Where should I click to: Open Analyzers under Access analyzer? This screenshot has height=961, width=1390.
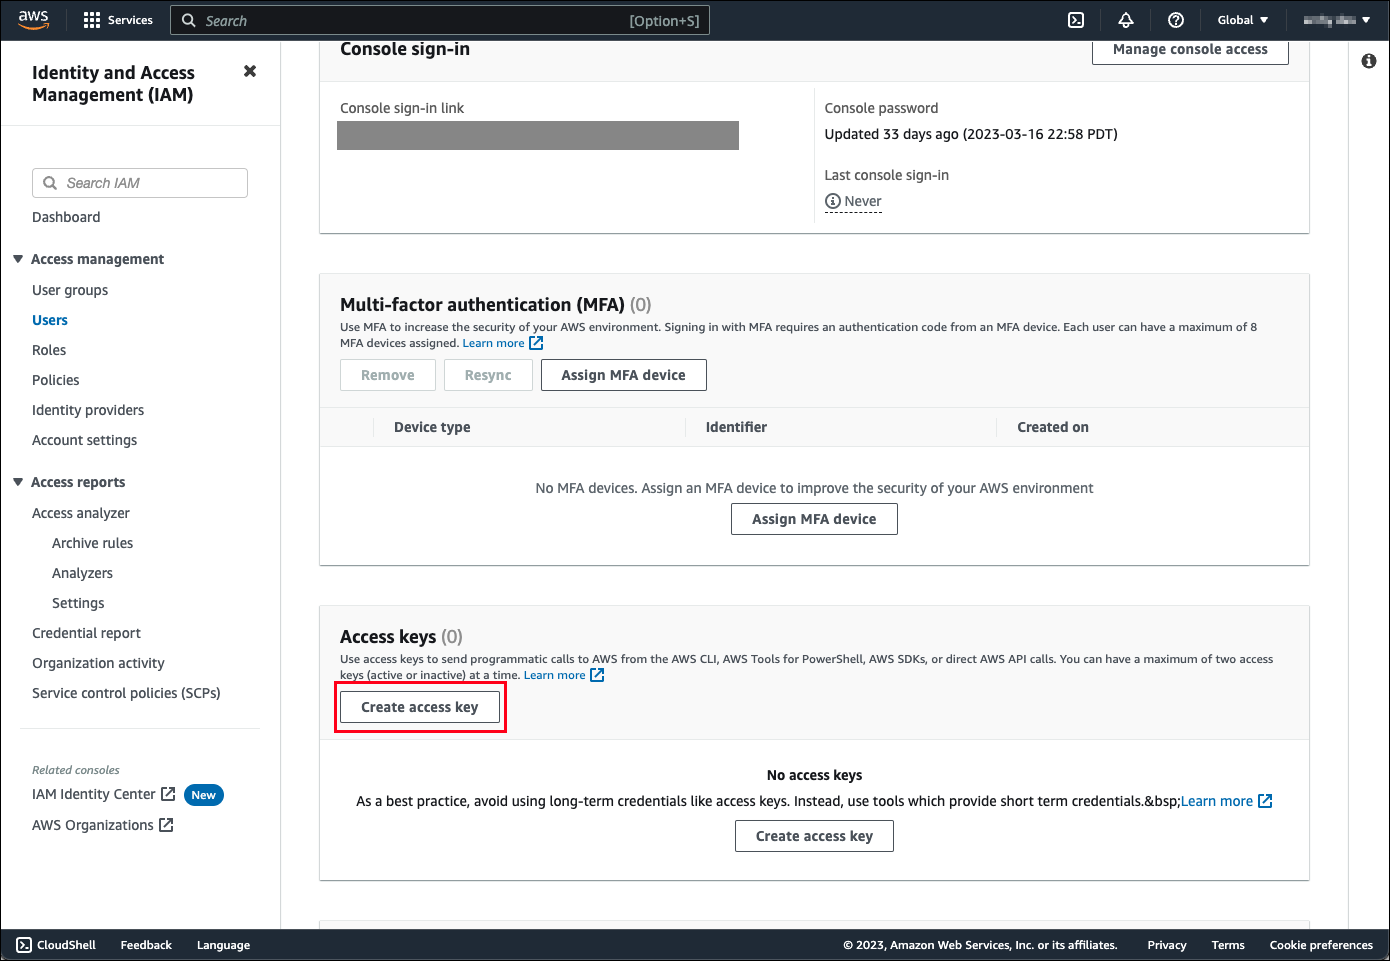(x=83, y=573)
